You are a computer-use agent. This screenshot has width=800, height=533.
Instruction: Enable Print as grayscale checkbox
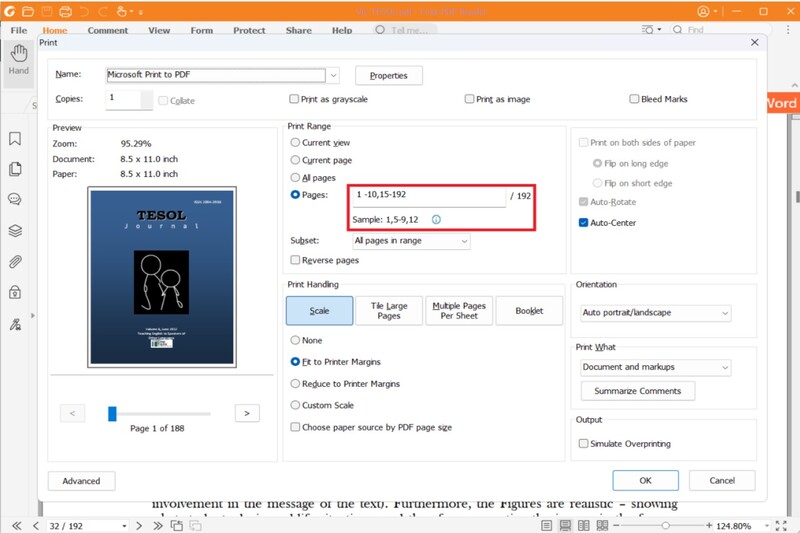(294, 99)
